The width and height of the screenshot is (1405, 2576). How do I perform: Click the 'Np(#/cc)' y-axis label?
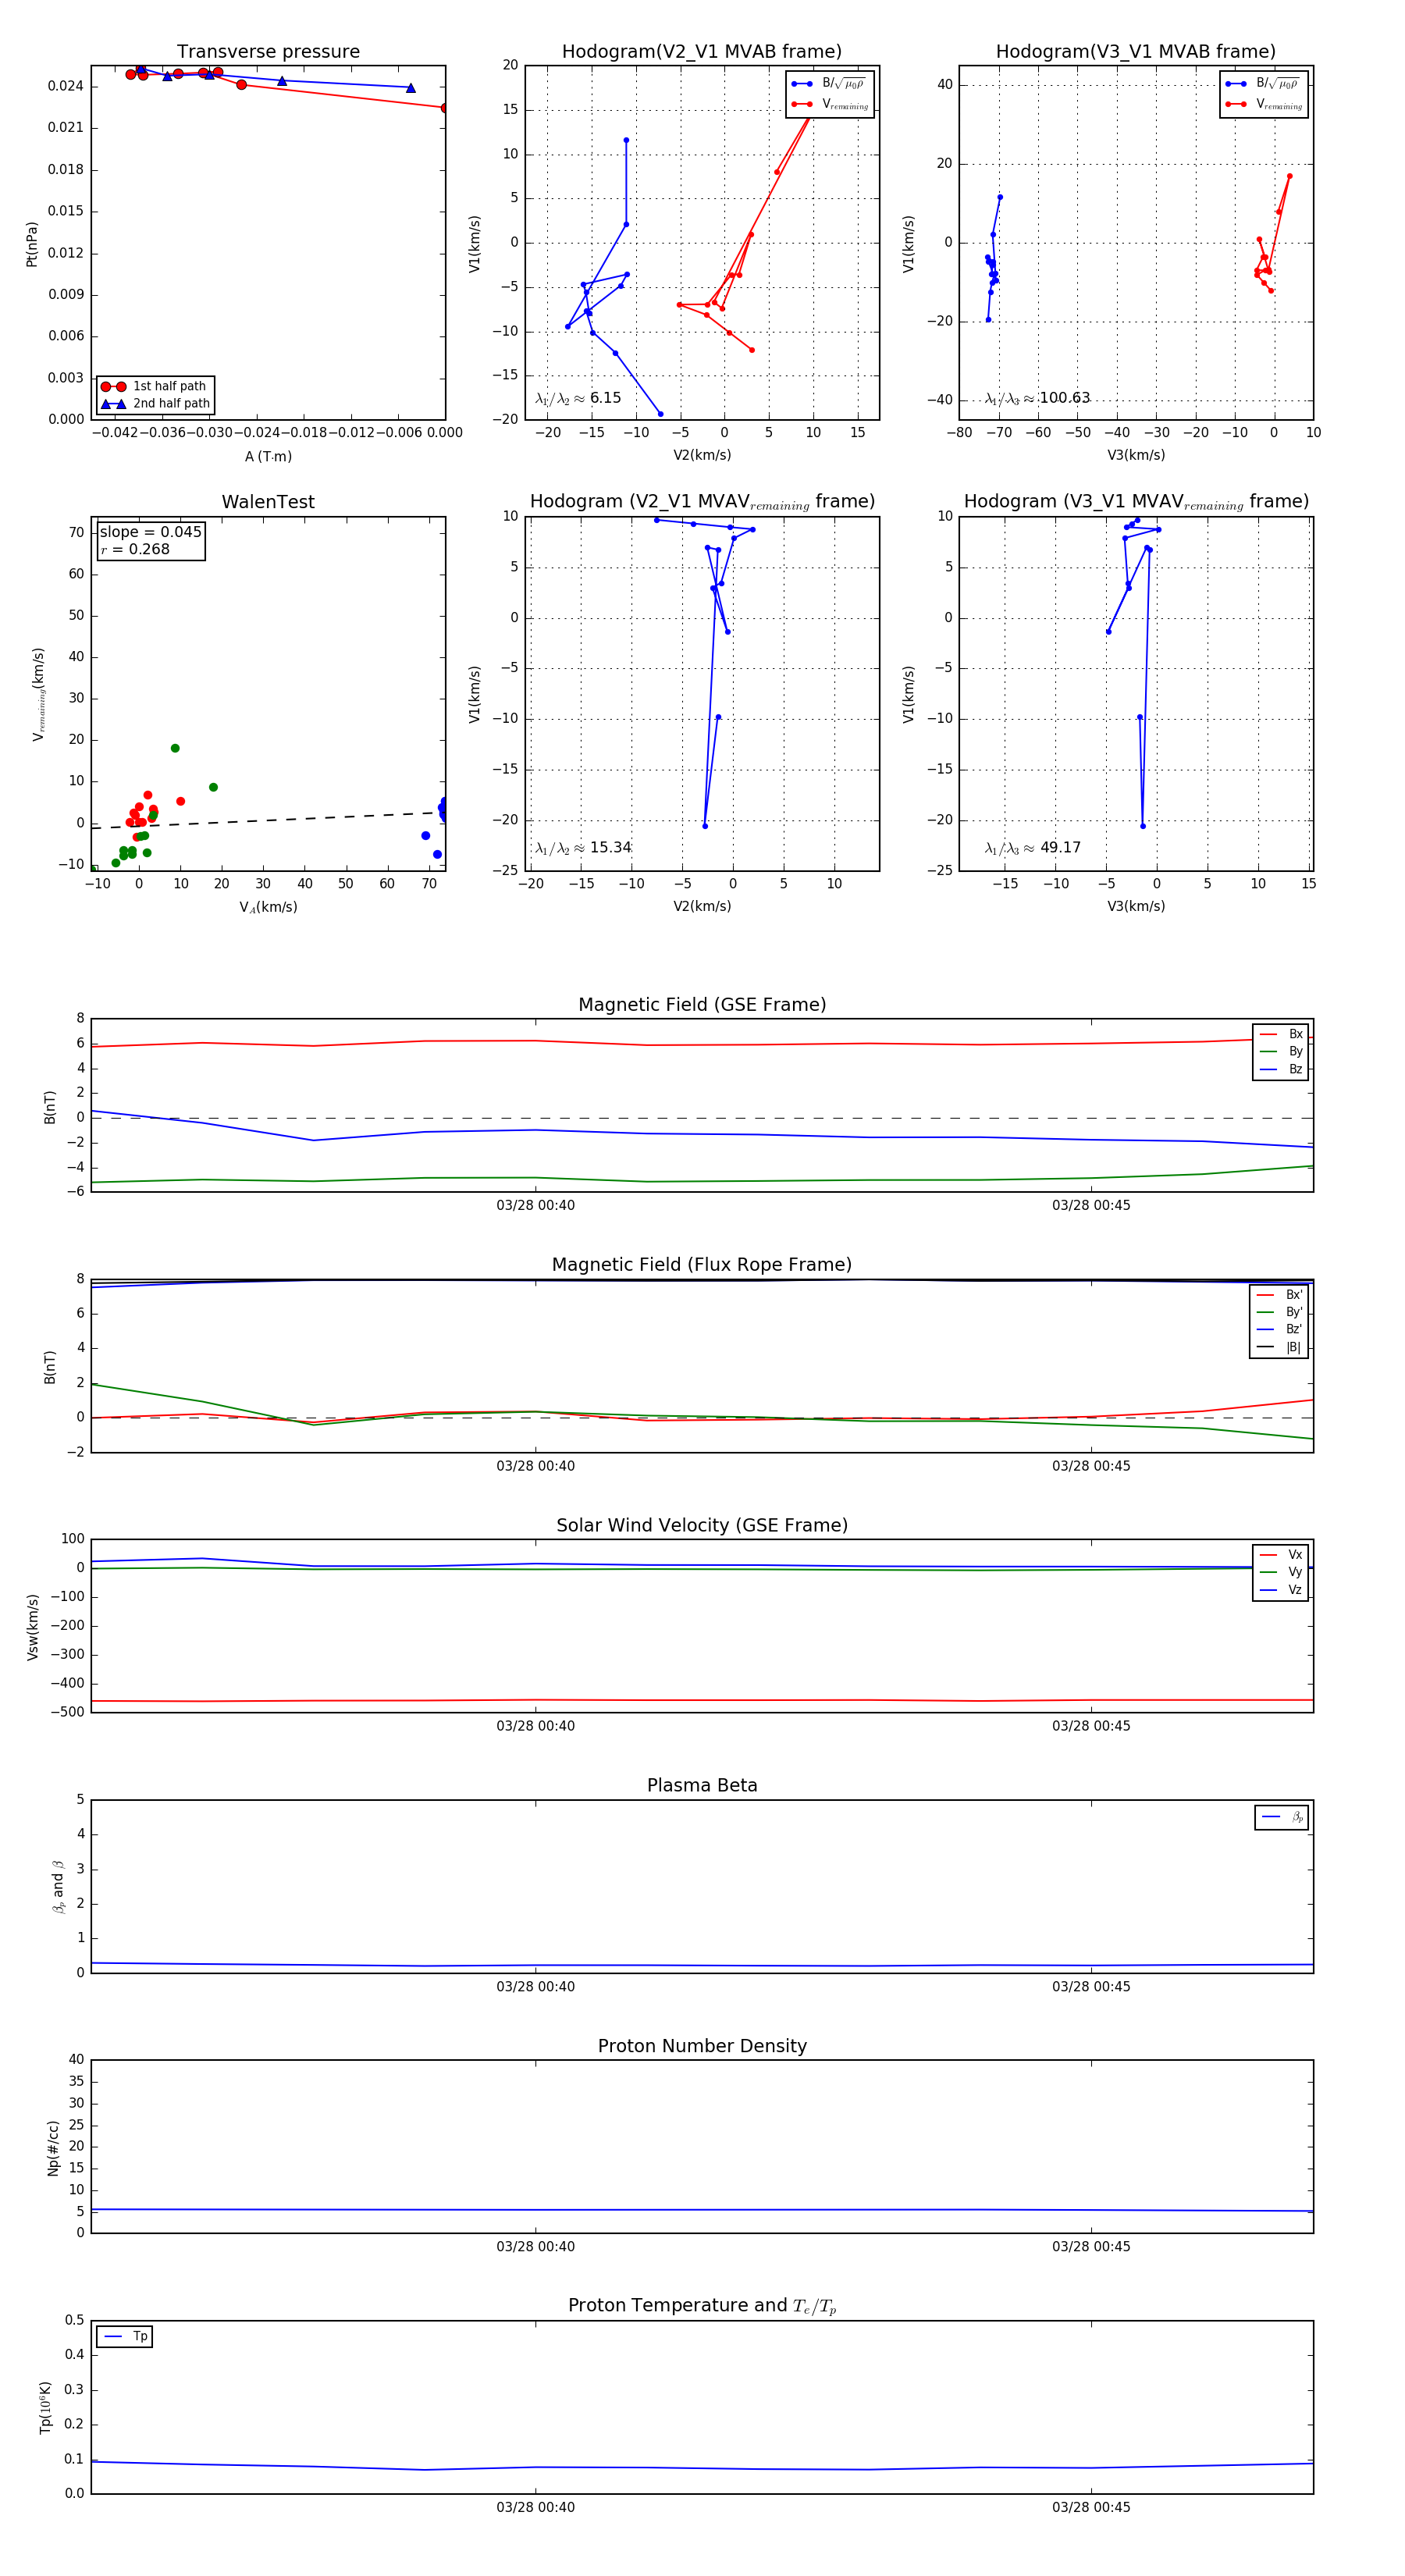(53, 2147)
